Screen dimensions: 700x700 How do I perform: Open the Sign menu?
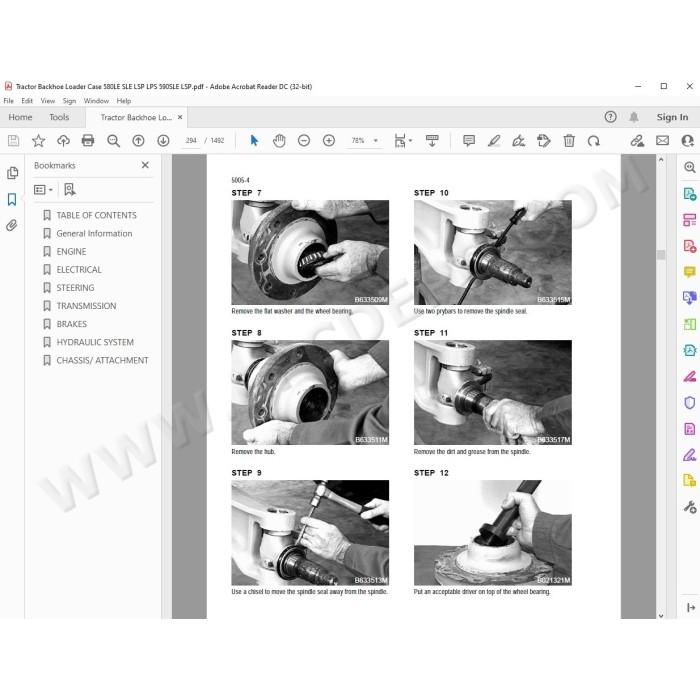click(69, 101)
